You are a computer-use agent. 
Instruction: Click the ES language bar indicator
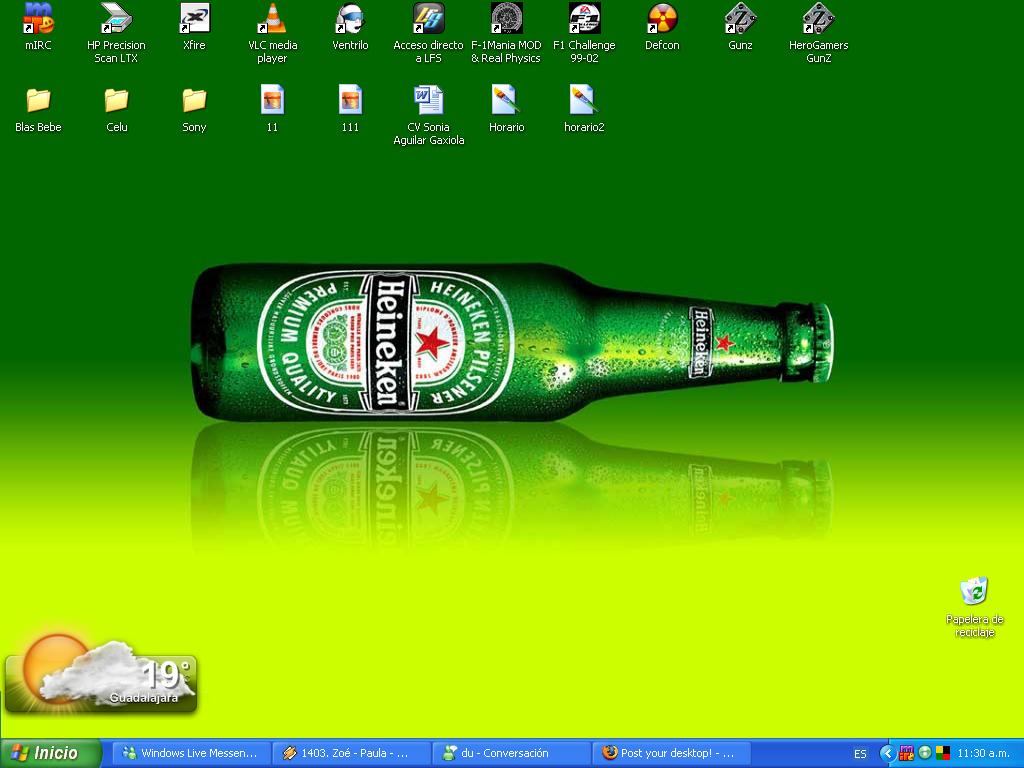pos(860,754)
